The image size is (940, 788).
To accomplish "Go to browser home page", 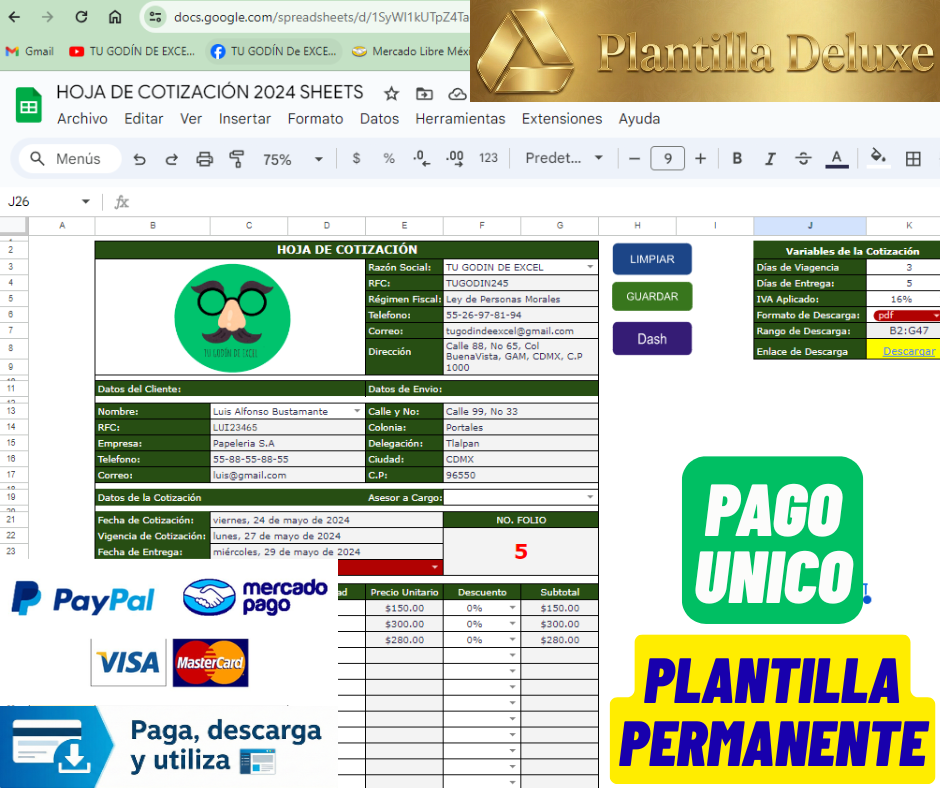I will coord(115,17).
